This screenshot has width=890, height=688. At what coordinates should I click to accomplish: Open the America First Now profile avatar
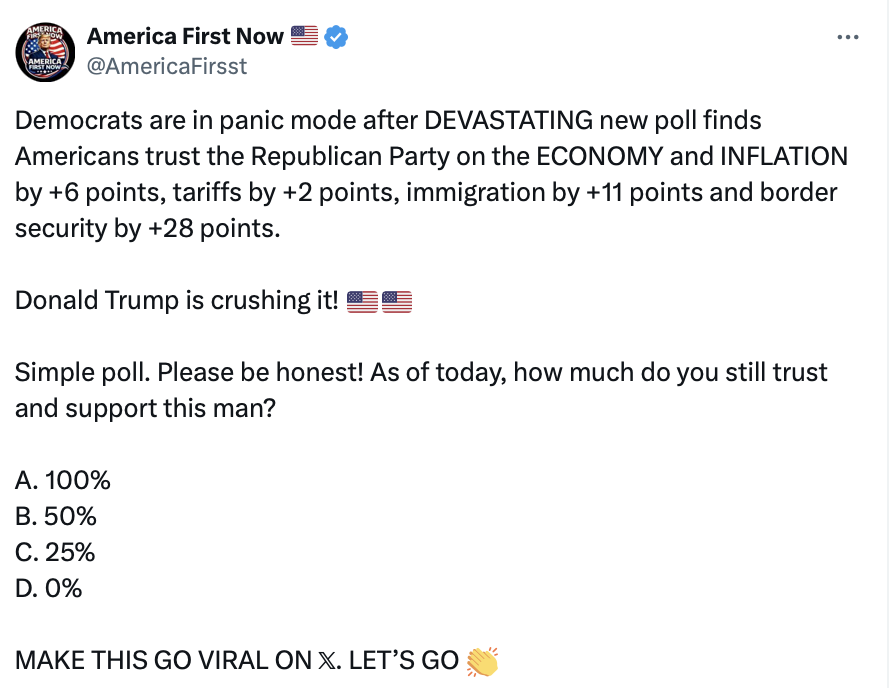click(x=44, y=51)
